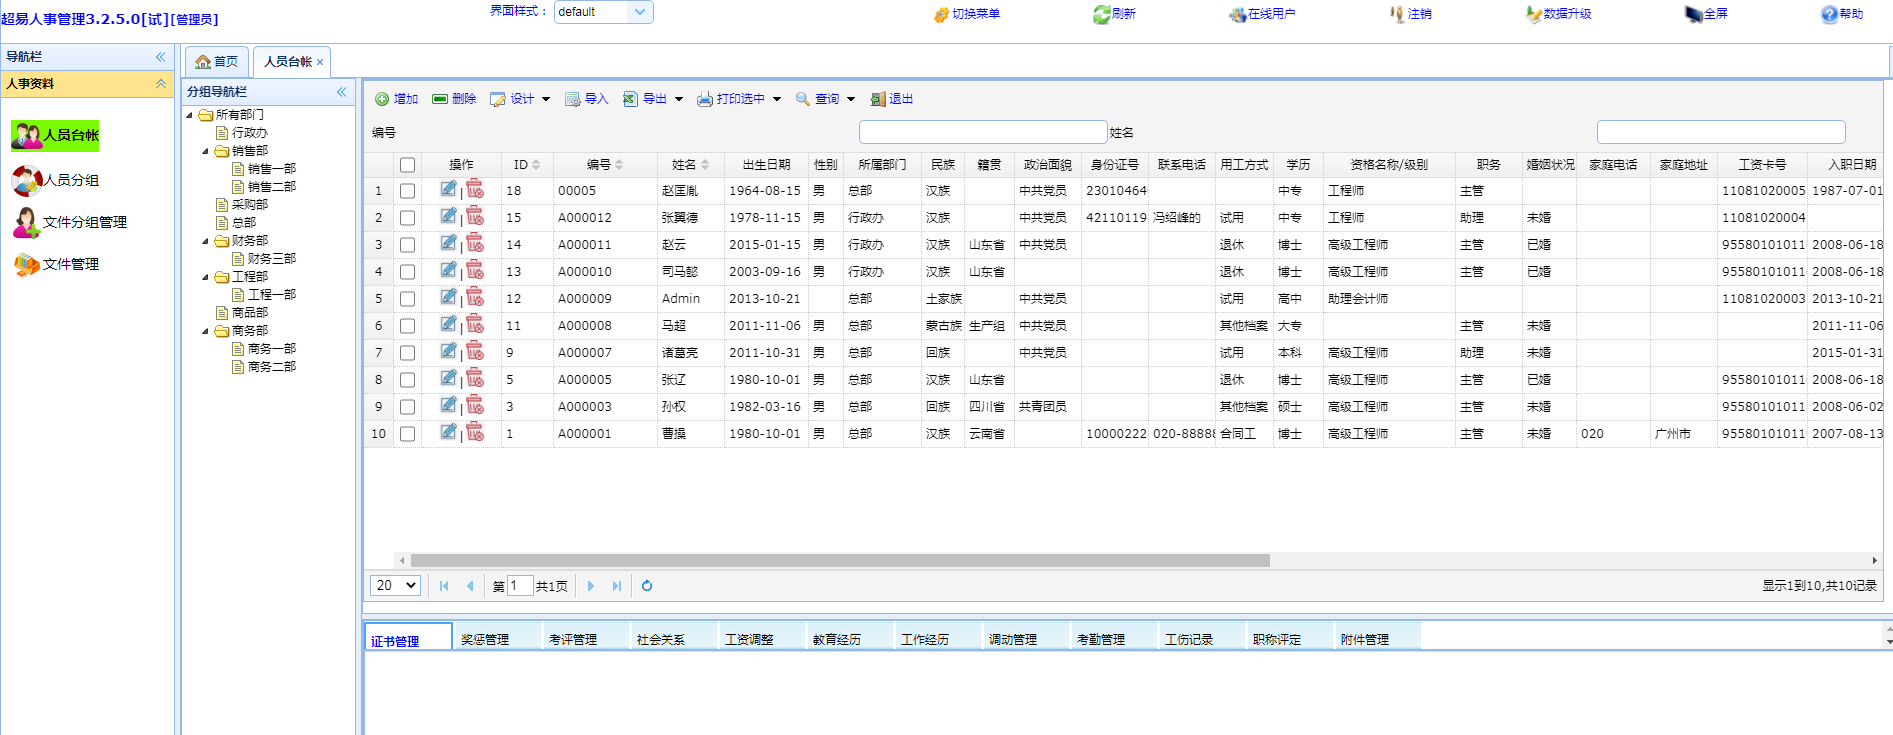Select 工程一部 in the department tree

272,295
